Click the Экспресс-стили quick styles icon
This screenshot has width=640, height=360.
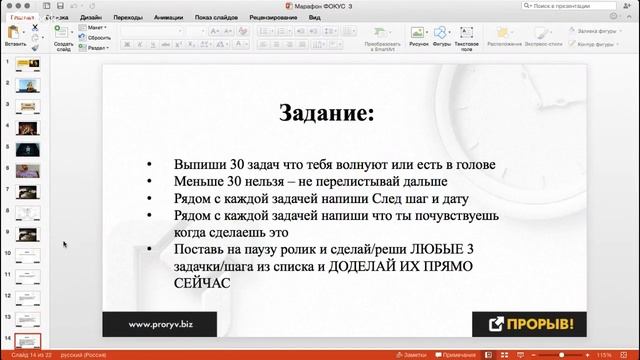click(x=542, y=32)
